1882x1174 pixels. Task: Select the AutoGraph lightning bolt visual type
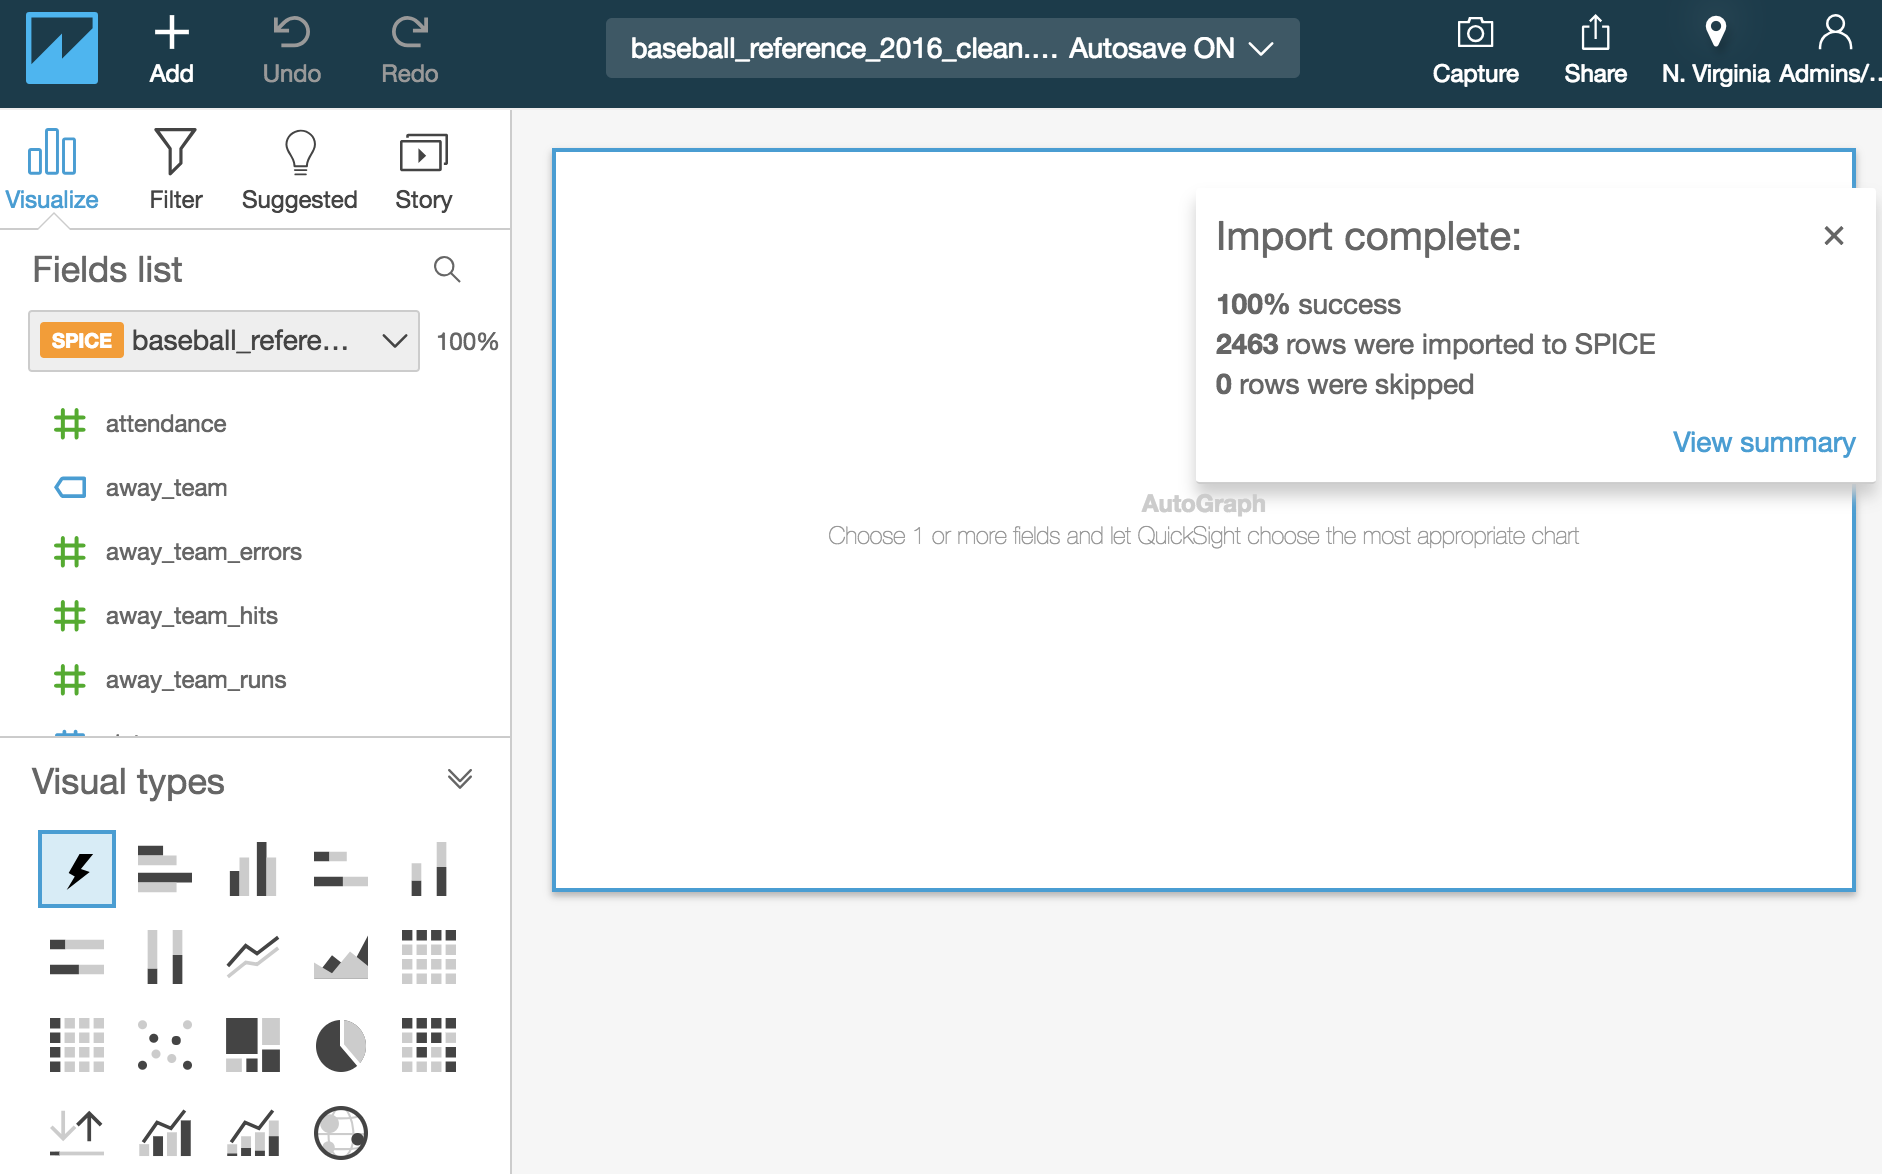coord(77,869)
